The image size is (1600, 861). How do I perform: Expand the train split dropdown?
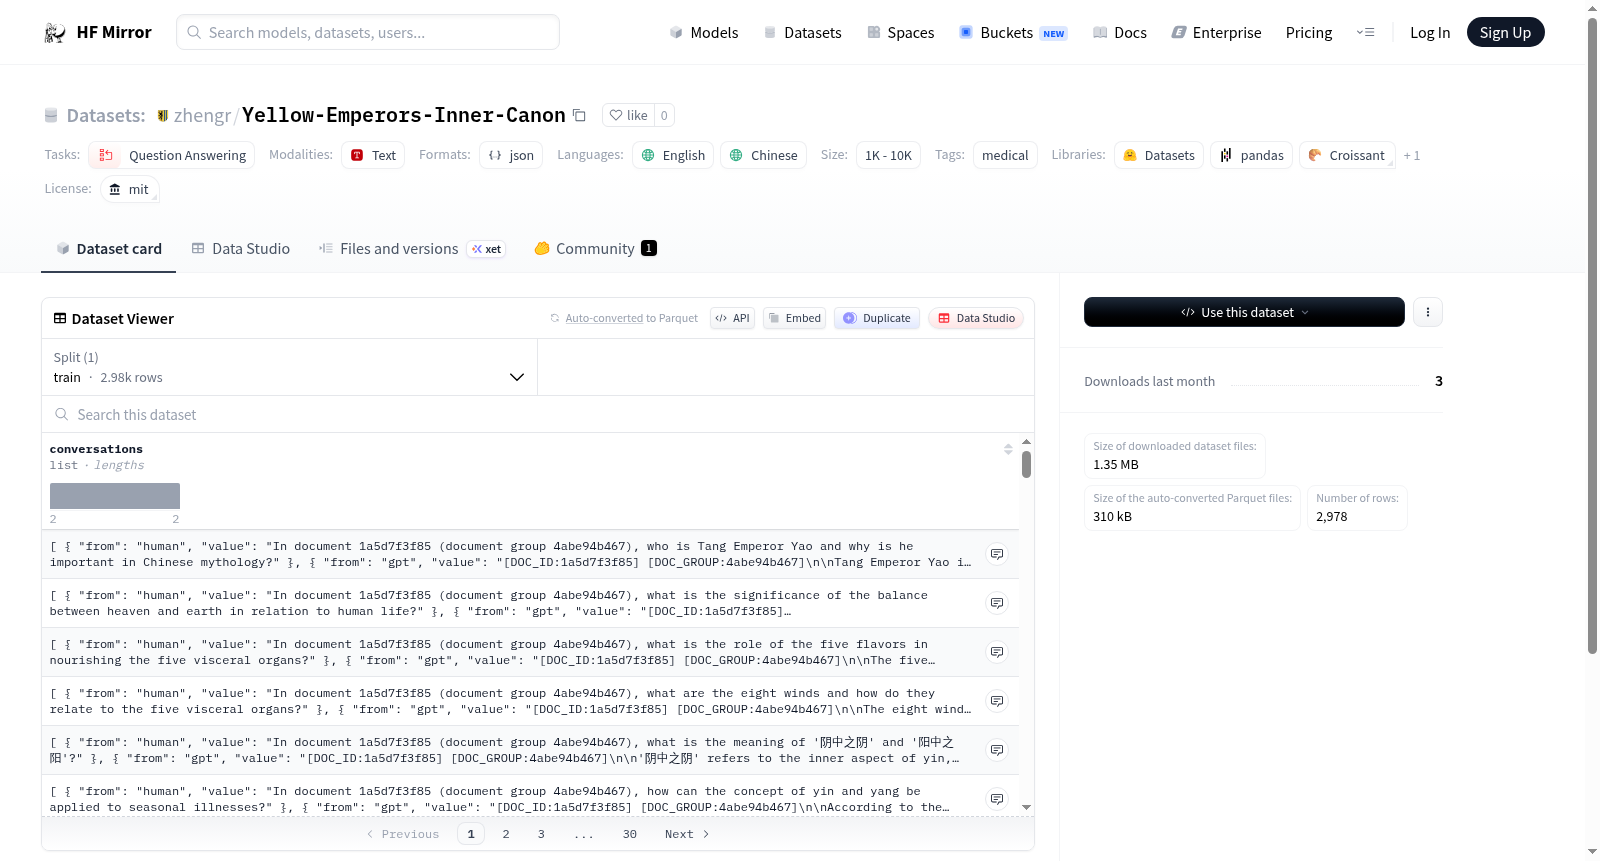tap(290, 367)
